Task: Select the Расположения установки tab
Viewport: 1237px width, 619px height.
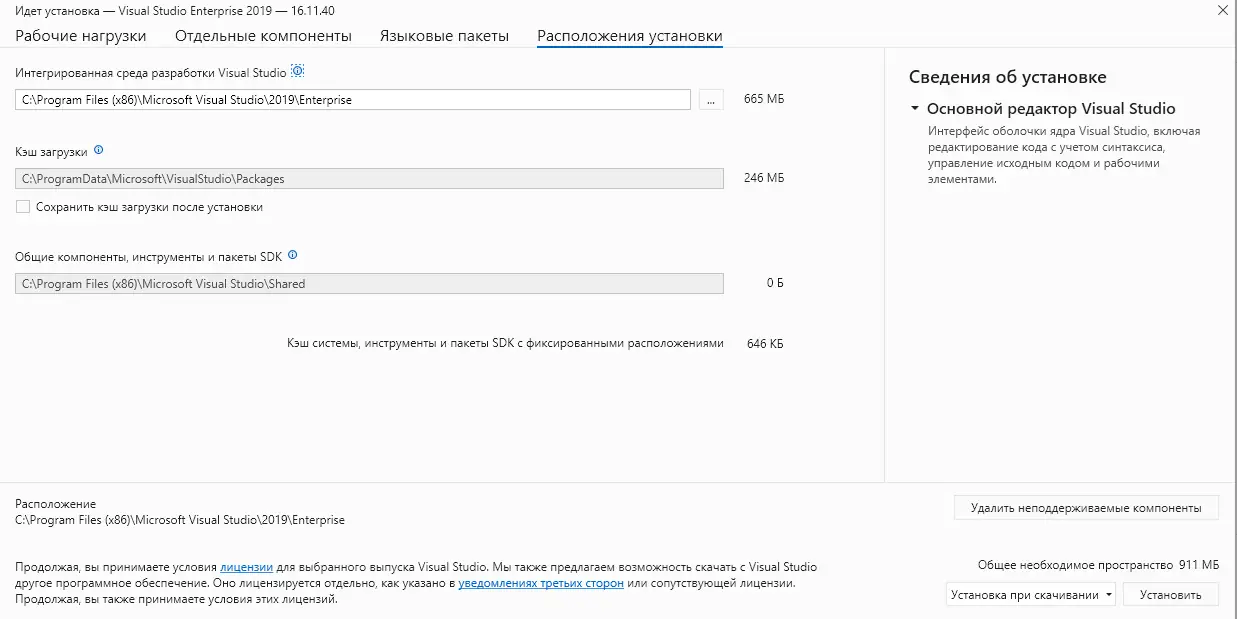Action: coord(629,34)
